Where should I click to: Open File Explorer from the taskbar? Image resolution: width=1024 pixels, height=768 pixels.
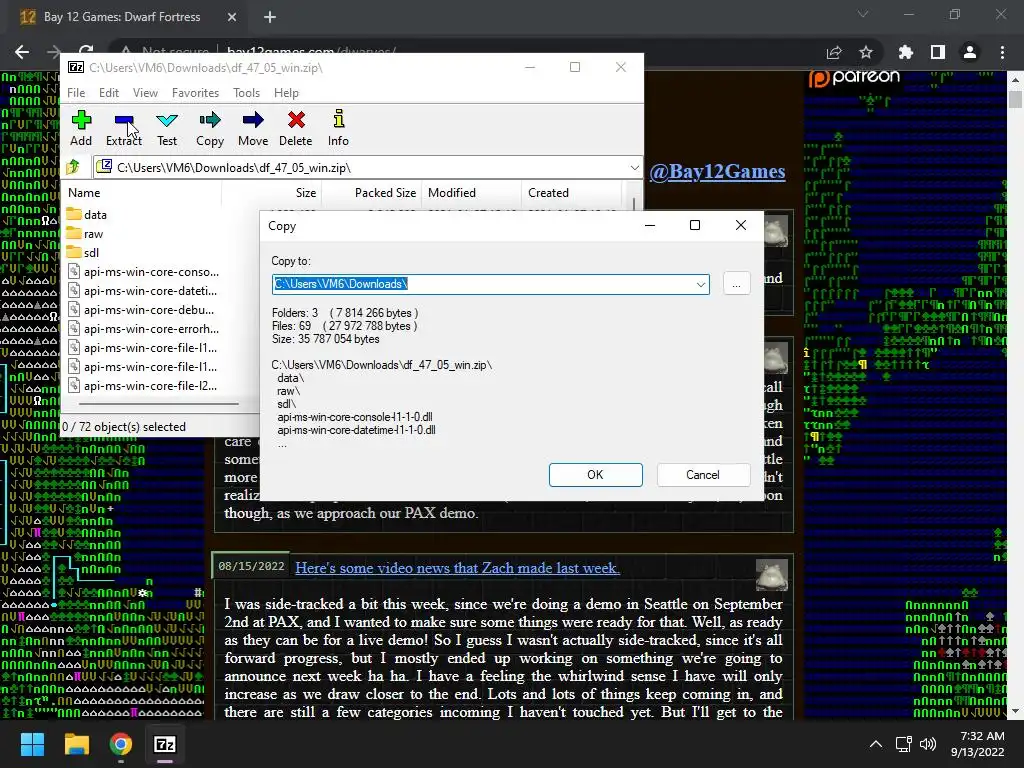[76, 744]
